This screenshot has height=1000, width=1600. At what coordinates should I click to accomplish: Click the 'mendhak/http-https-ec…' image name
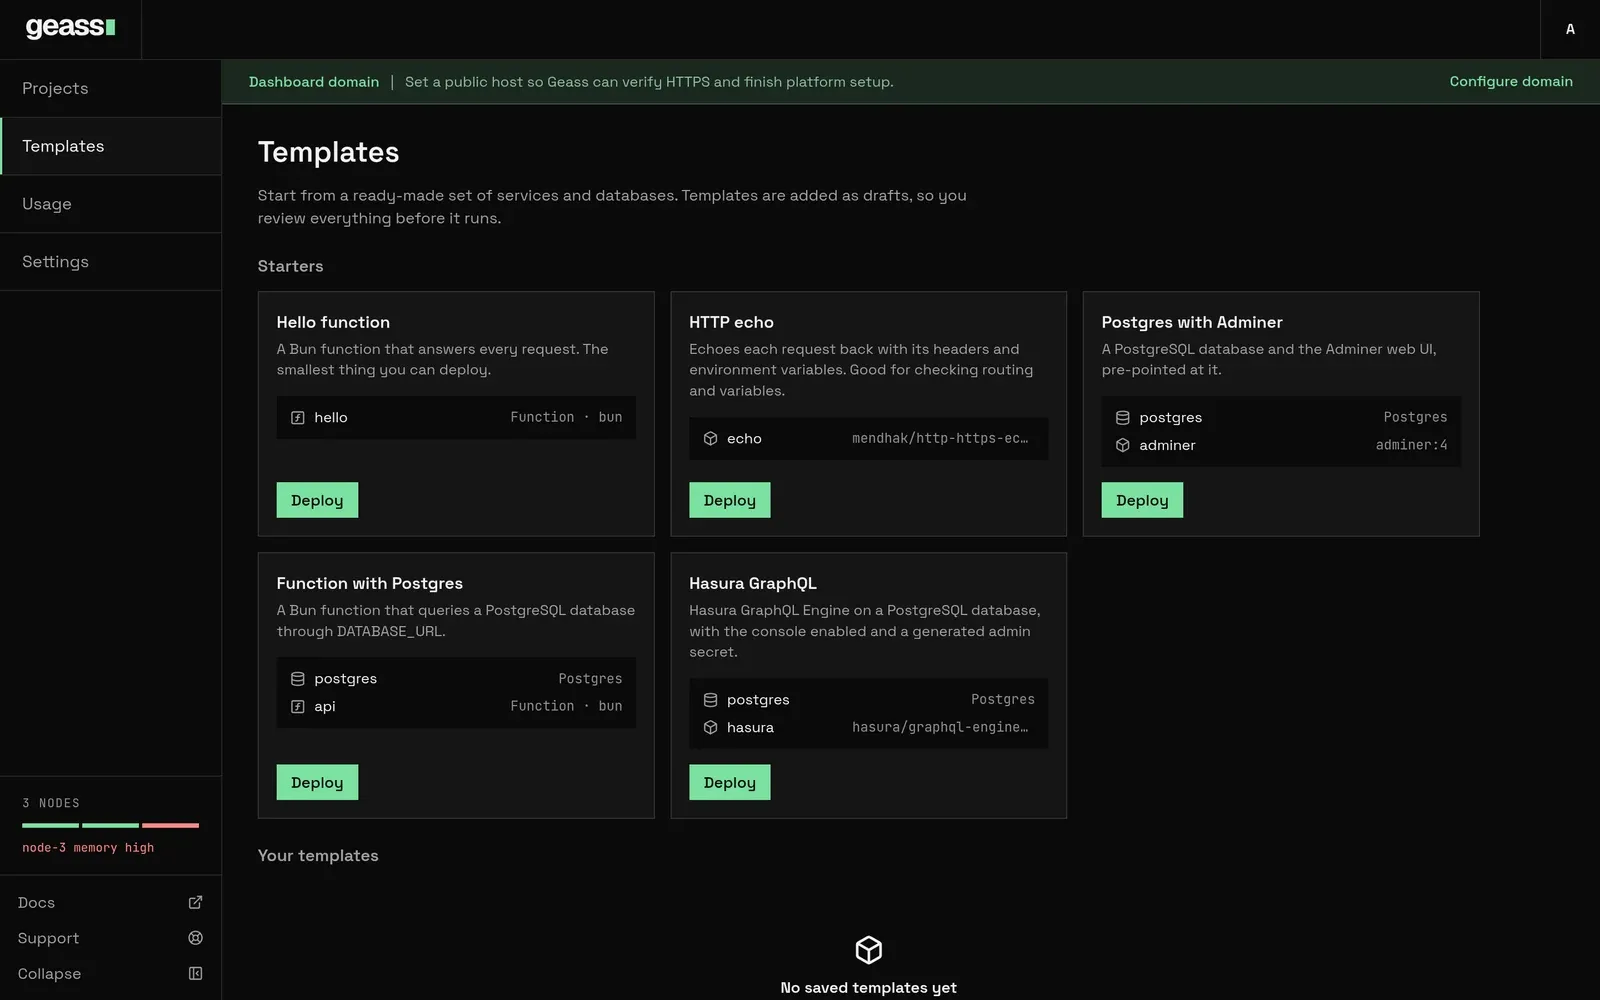(x=940, y=439)
